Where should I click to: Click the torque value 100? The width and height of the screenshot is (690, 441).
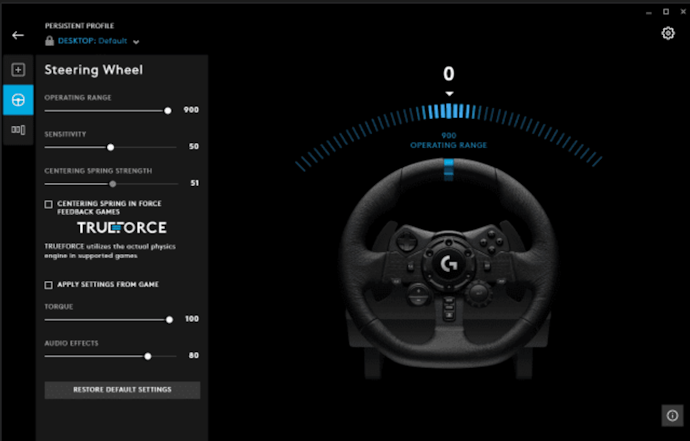(x=192, y=319)
